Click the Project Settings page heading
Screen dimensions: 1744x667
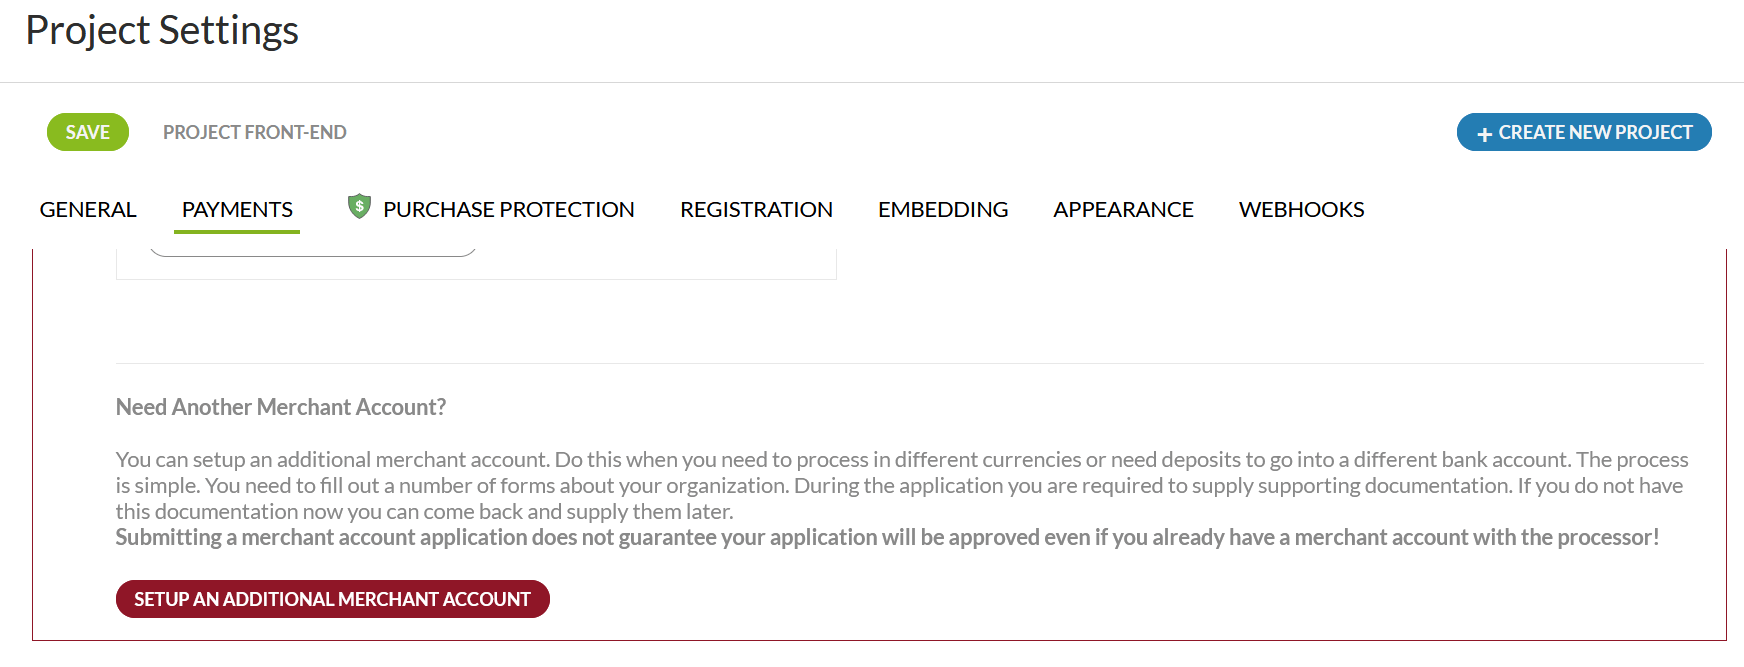(x=162, y=30)
